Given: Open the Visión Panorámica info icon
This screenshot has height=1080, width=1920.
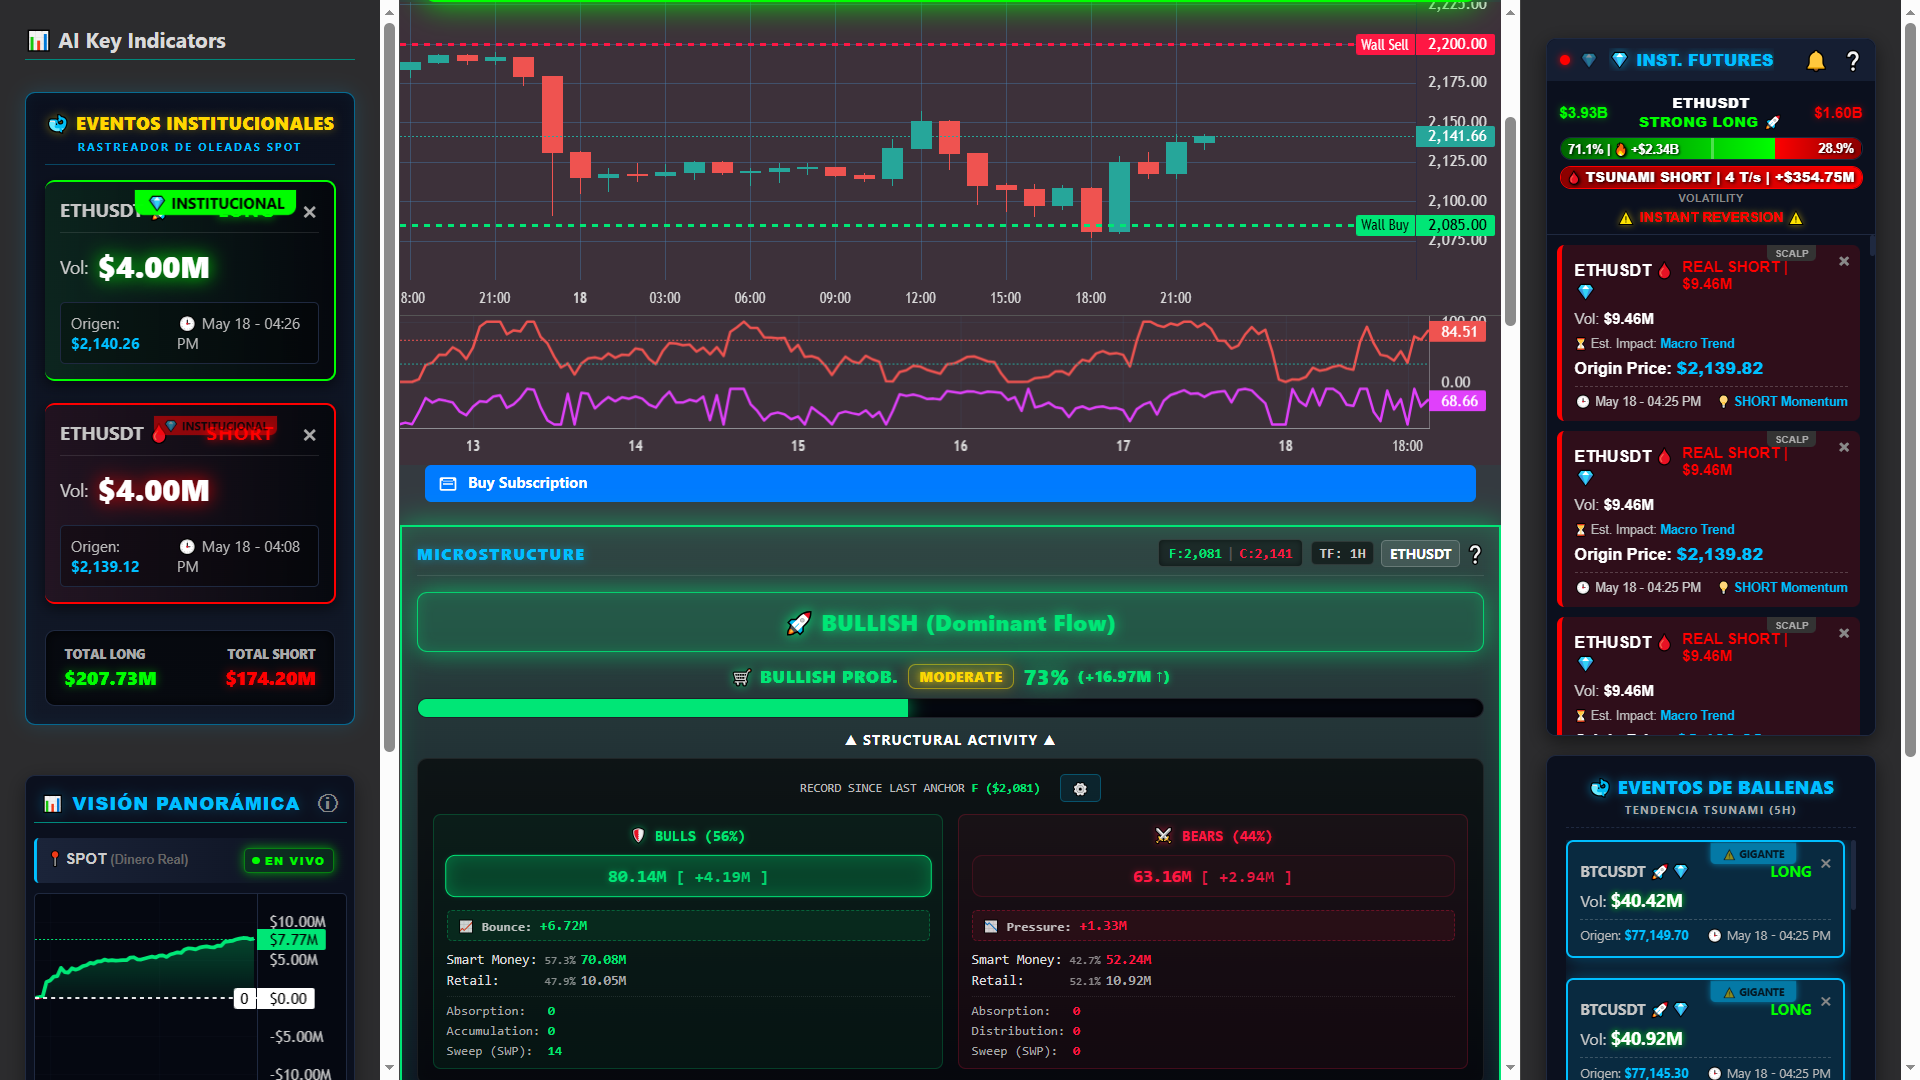Looking at the screenshot, I should click(328, 803).
